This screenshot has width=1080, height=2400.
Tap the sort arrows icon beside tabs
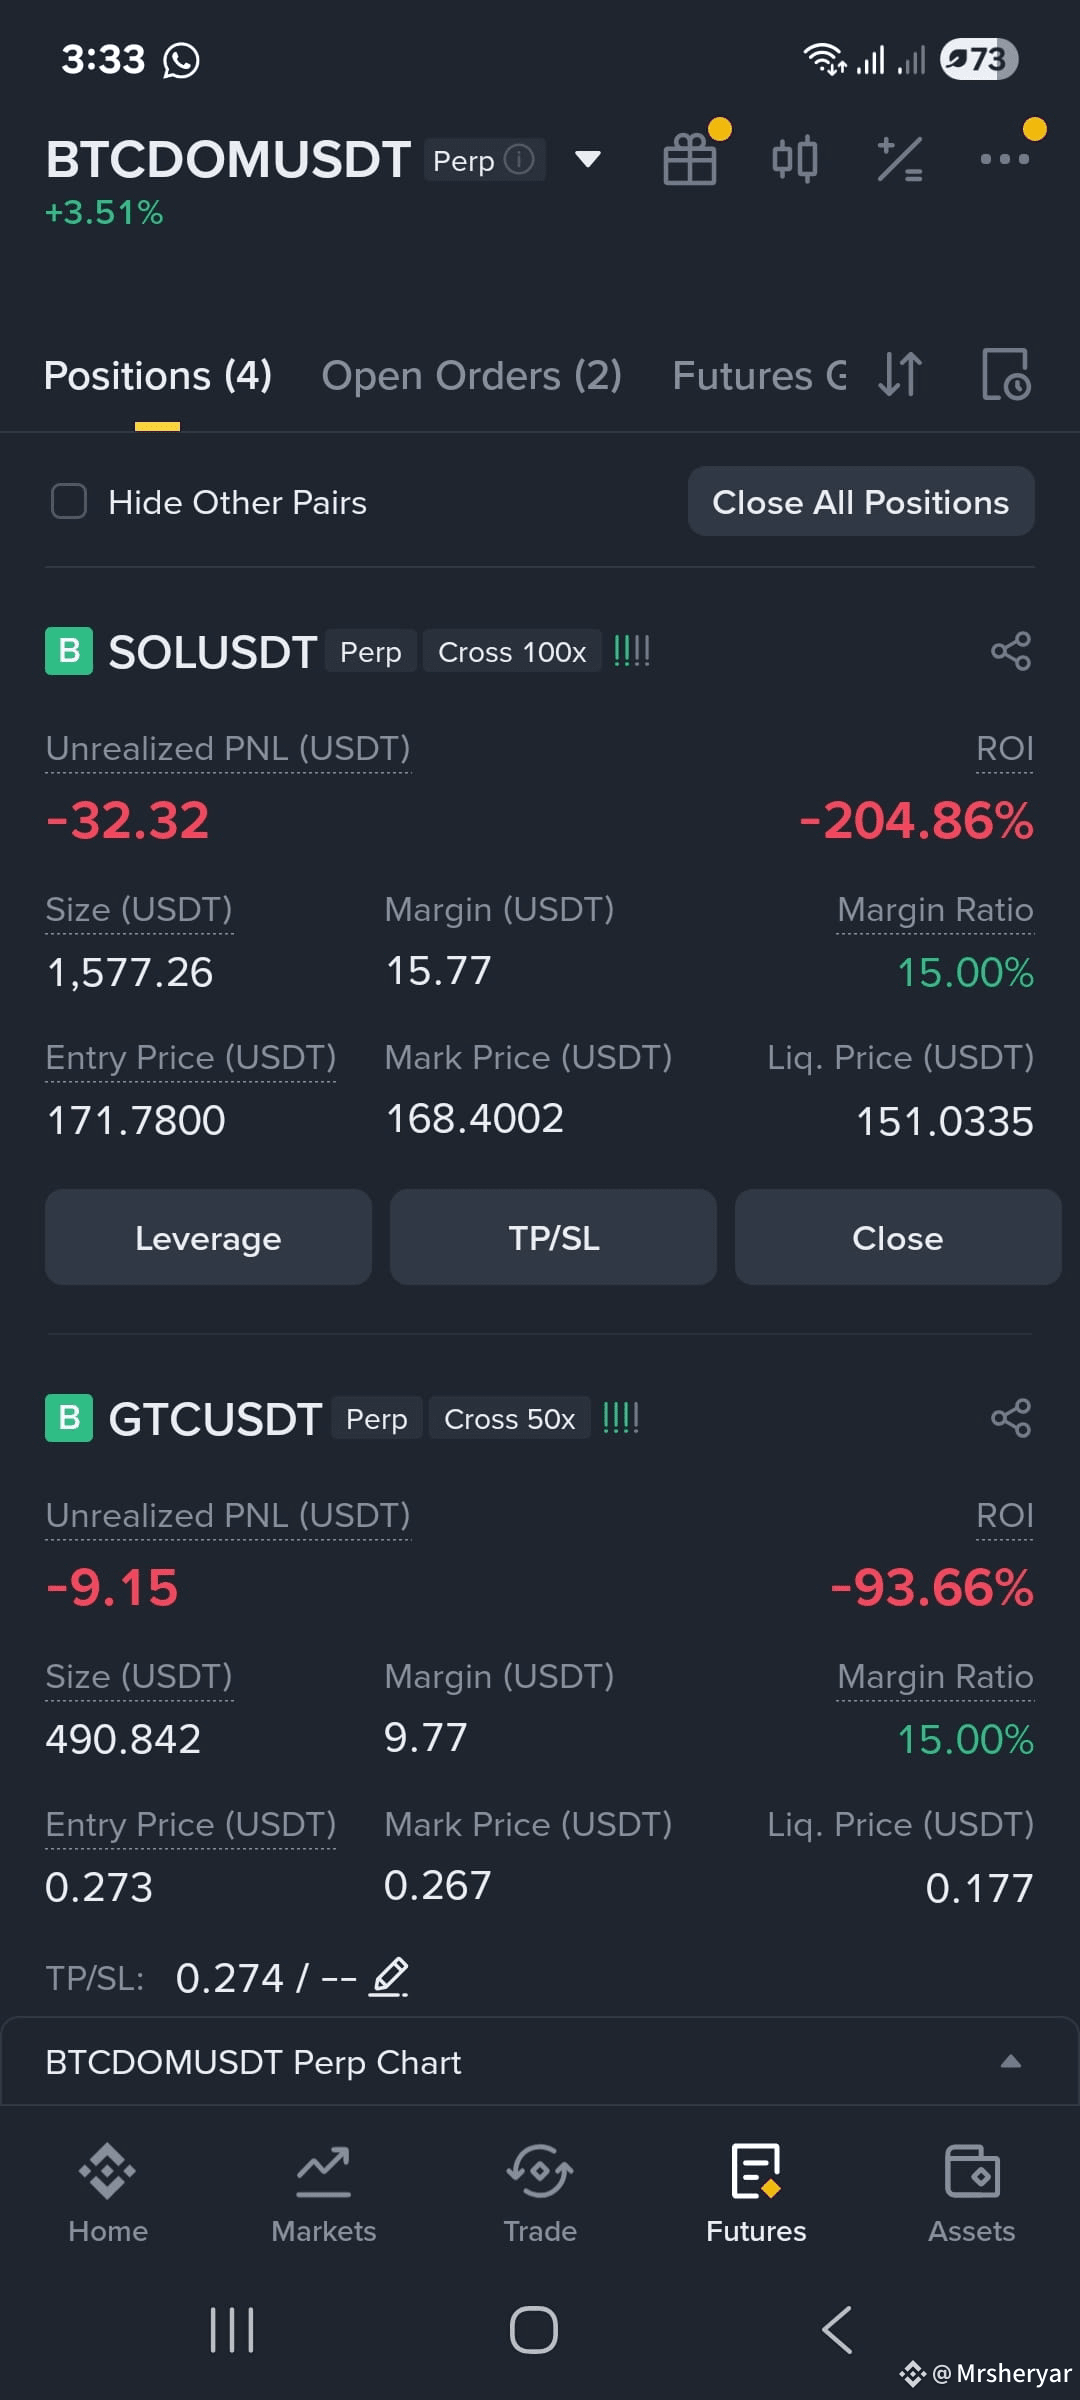(x=900, y=375)
